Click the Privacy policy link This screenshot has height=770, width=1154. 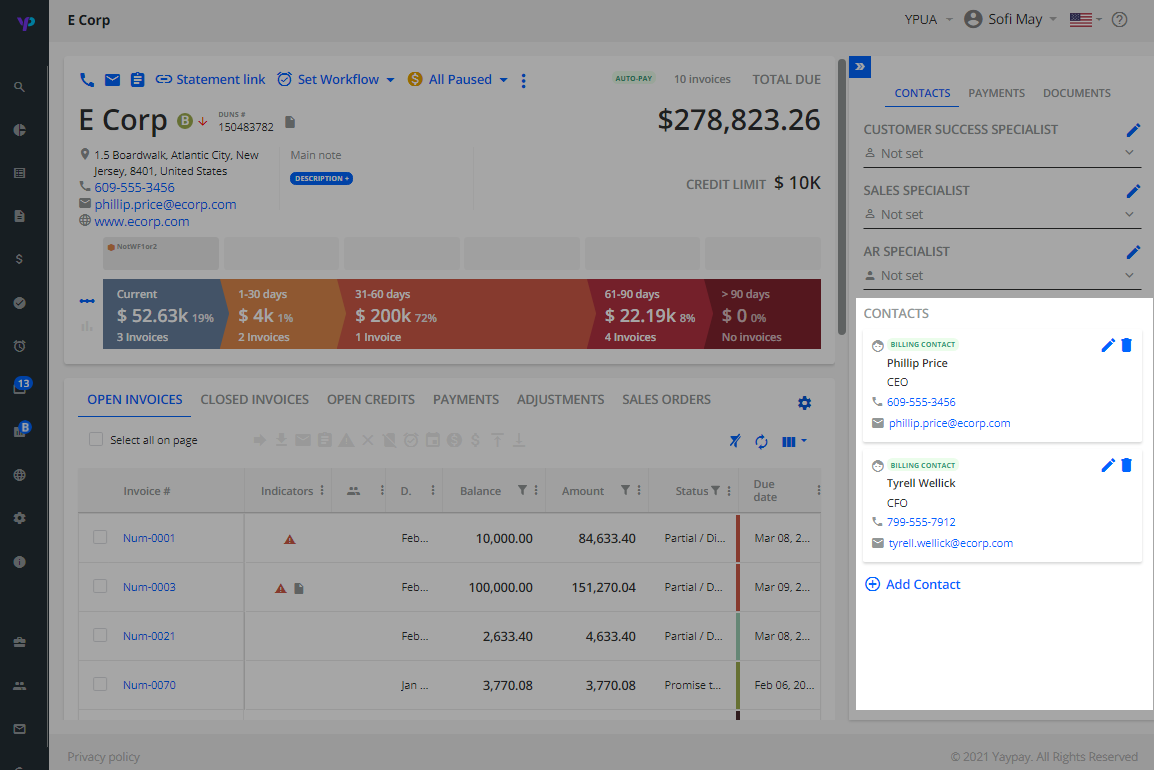(103, 757)
